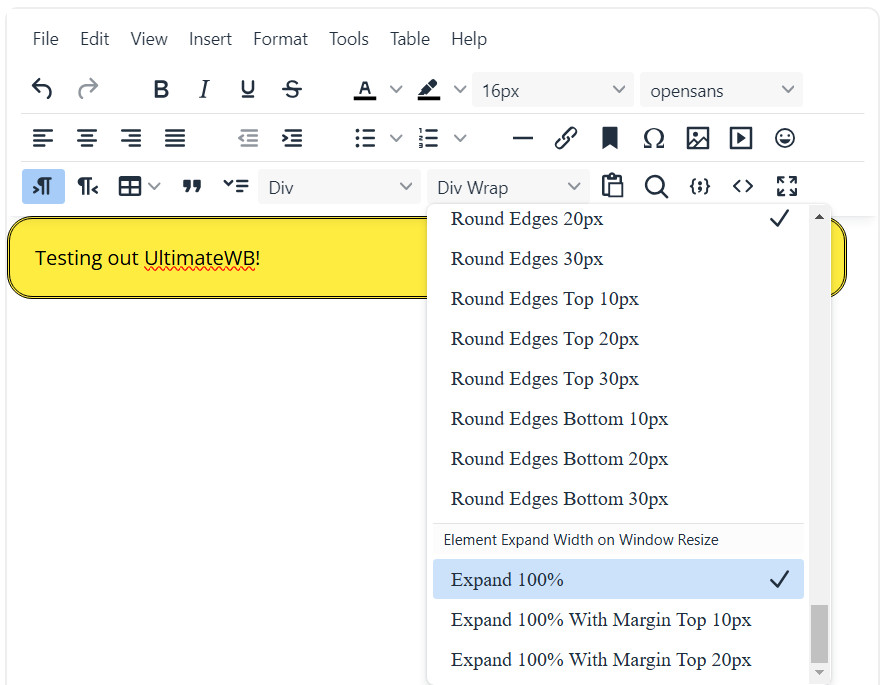Open find and replace with the magnifier icon
Viewport: 889px width, 685px height.
coord(656,186)
